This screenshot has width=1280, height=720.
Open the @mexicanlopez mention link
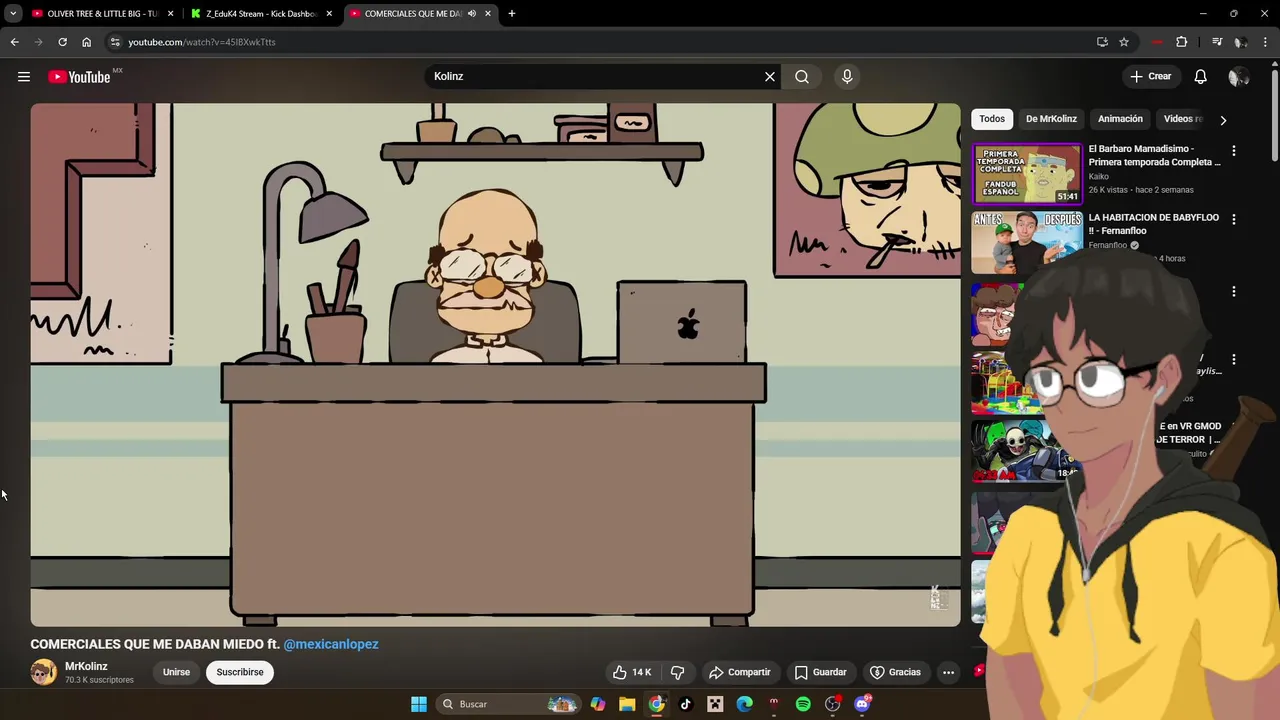(331, 644)
